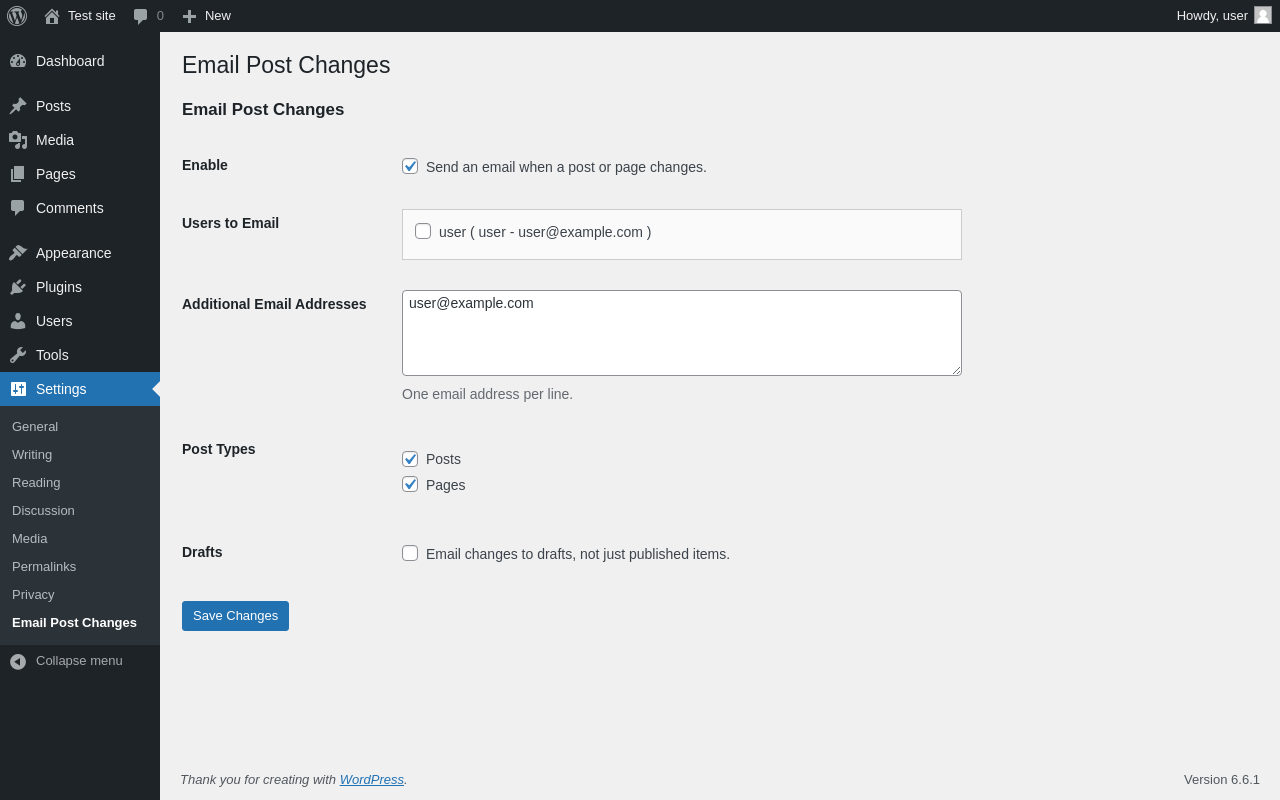This screenshot has height=800, width=1280.
Task: Click the Dashboard gauge icon
Action: 18,61
